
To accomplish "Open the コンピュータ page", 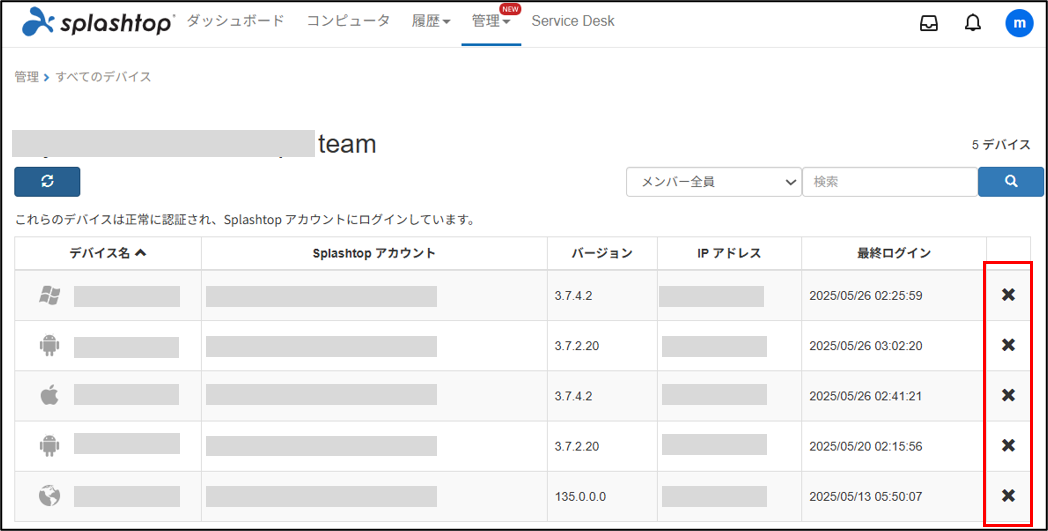I will click(348, 21).
